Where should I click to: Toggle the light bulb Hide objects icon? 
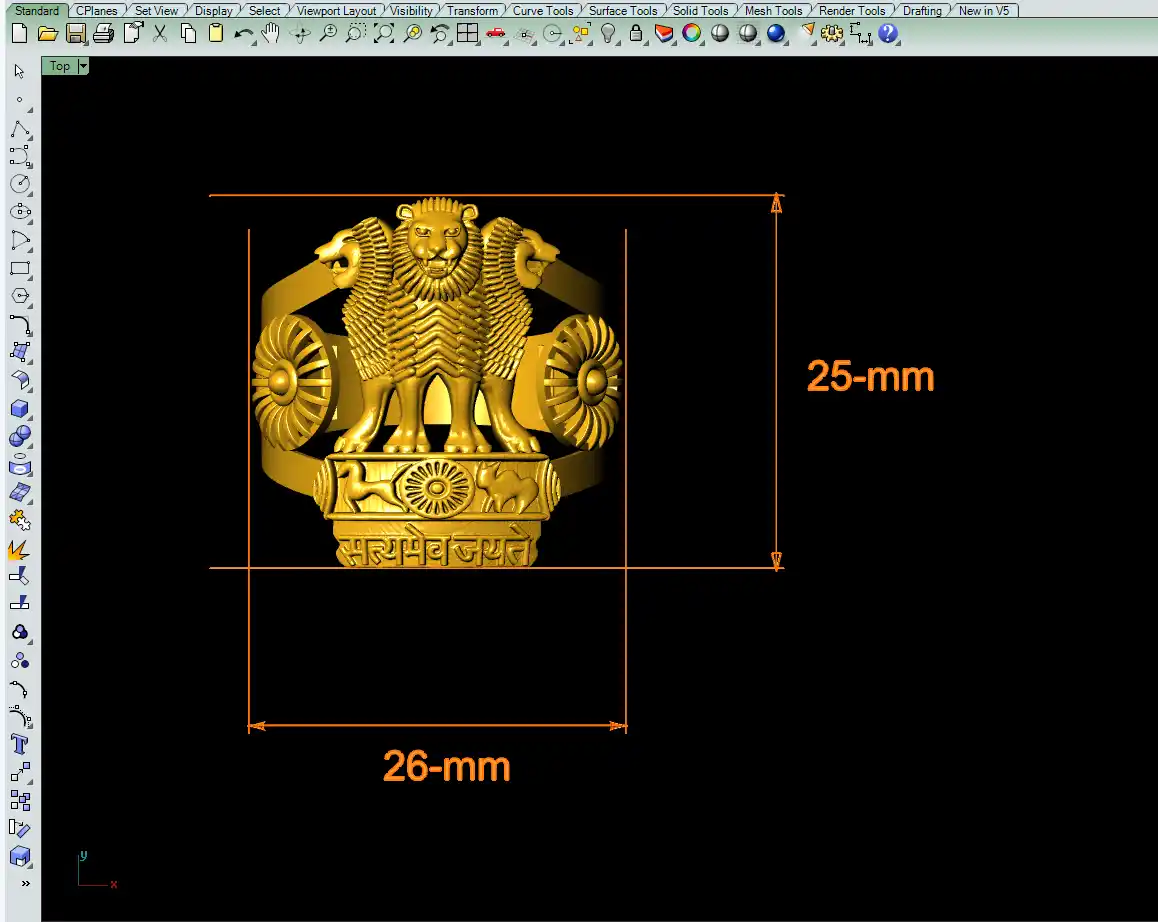click(x=608, y=34)
